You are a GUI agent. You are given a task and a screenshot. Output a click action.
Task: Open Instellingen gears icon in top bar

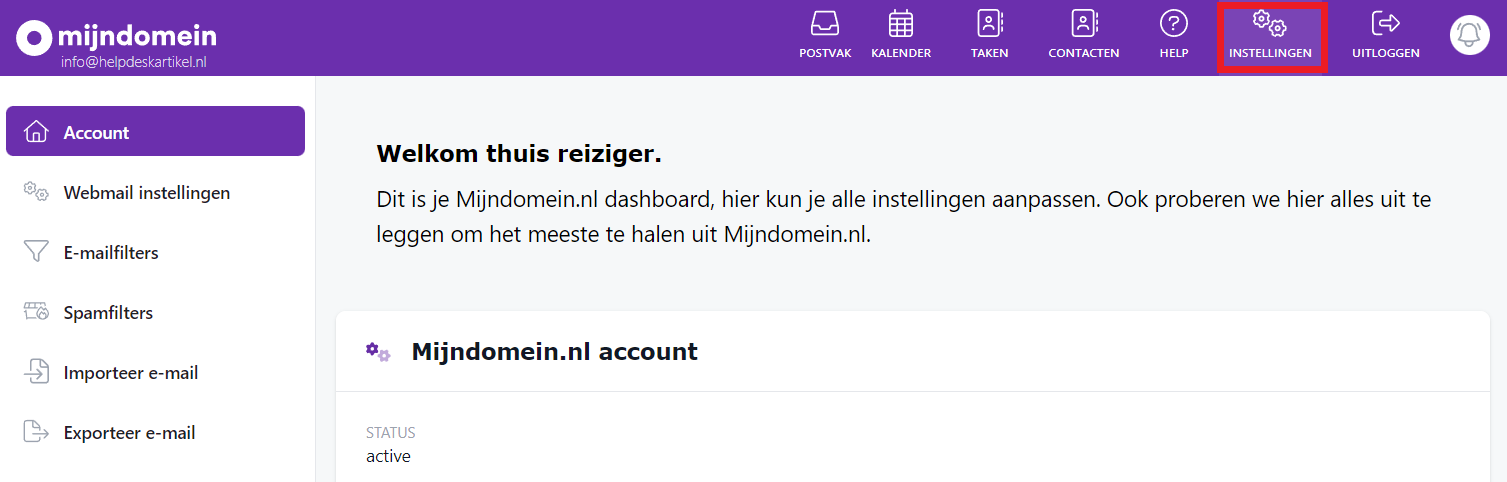tap(1270, 24)
